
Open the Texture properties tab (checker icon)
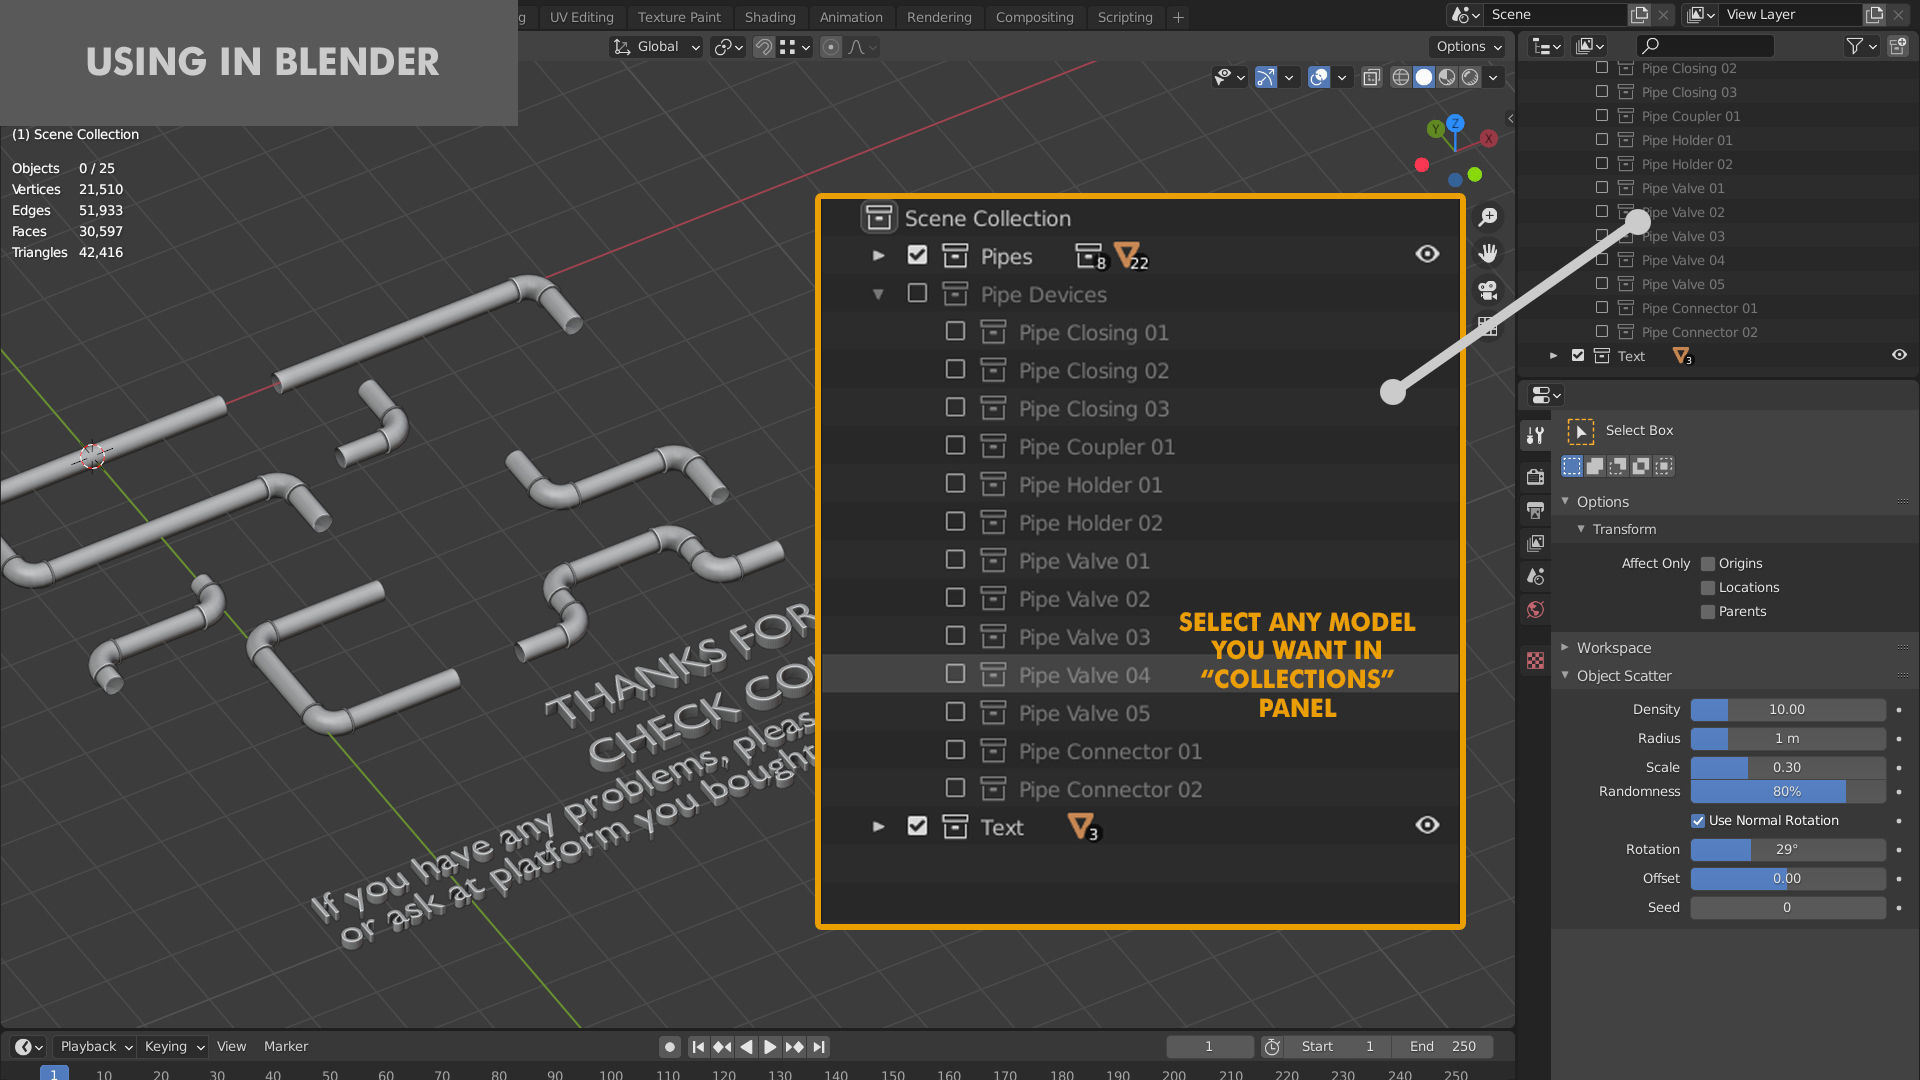coord(1536,660)
